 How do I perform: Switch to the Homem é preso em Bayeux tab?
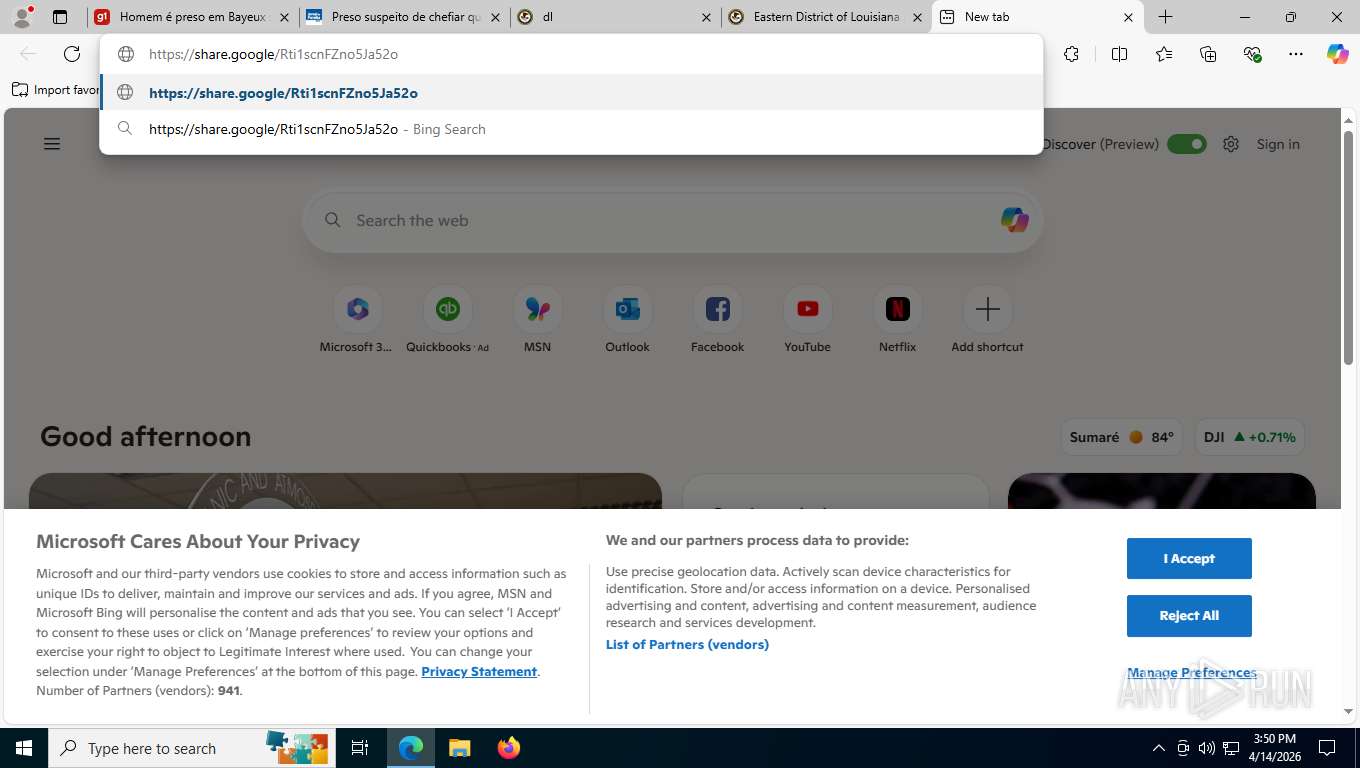pyautogui.click(x=193, y=17)
